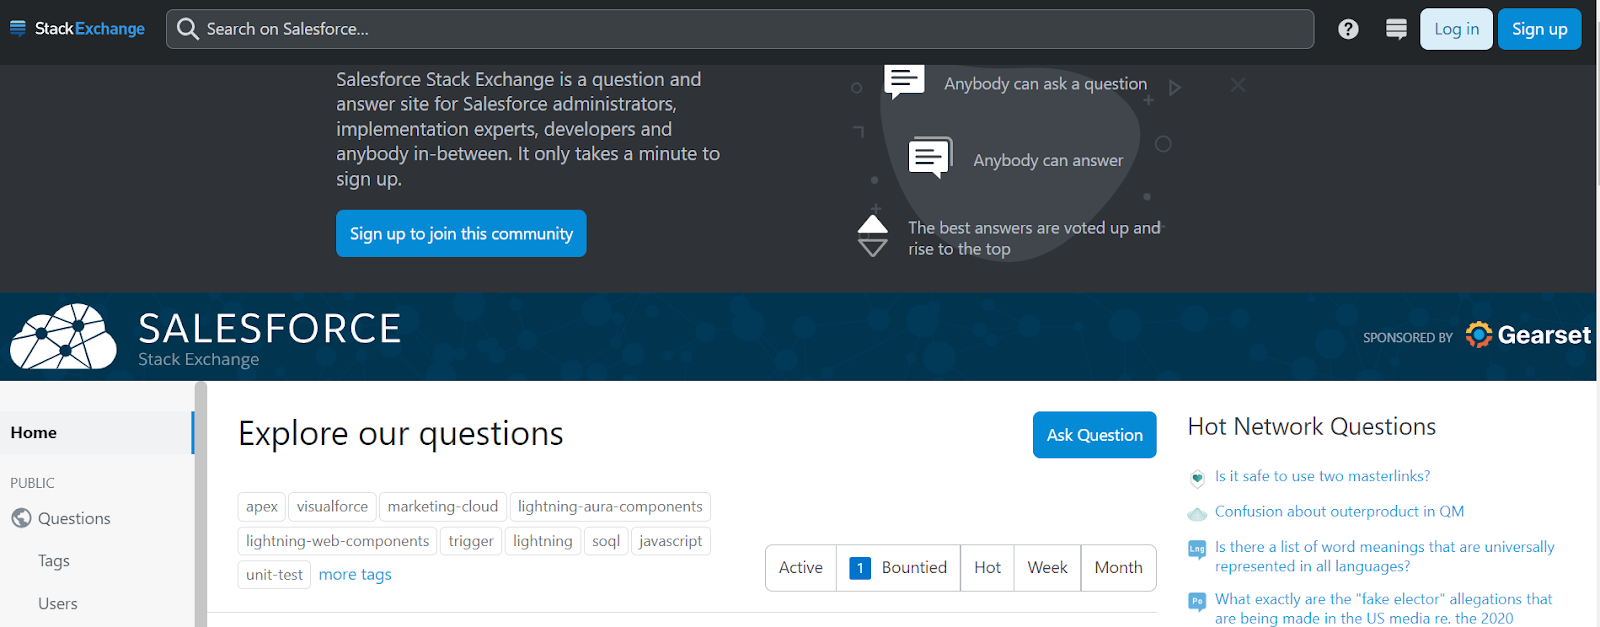
Task: Click the Lng site icon beside word meanings
Action: tap(1197, 549)
